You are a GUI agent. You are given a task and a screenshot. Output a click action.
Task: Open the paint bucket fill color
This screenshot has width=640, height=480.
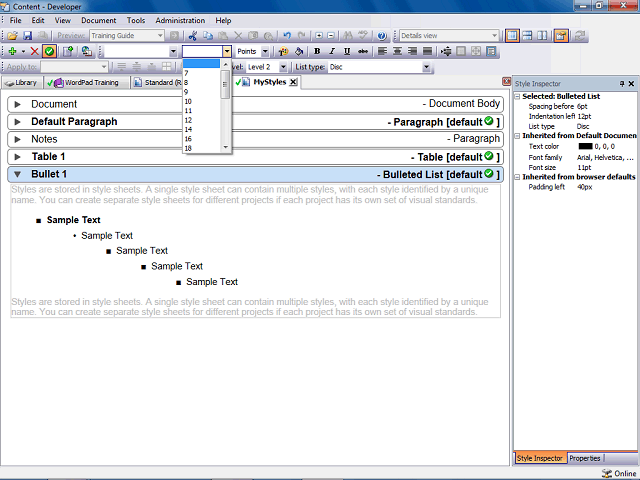tap(299, 51)
